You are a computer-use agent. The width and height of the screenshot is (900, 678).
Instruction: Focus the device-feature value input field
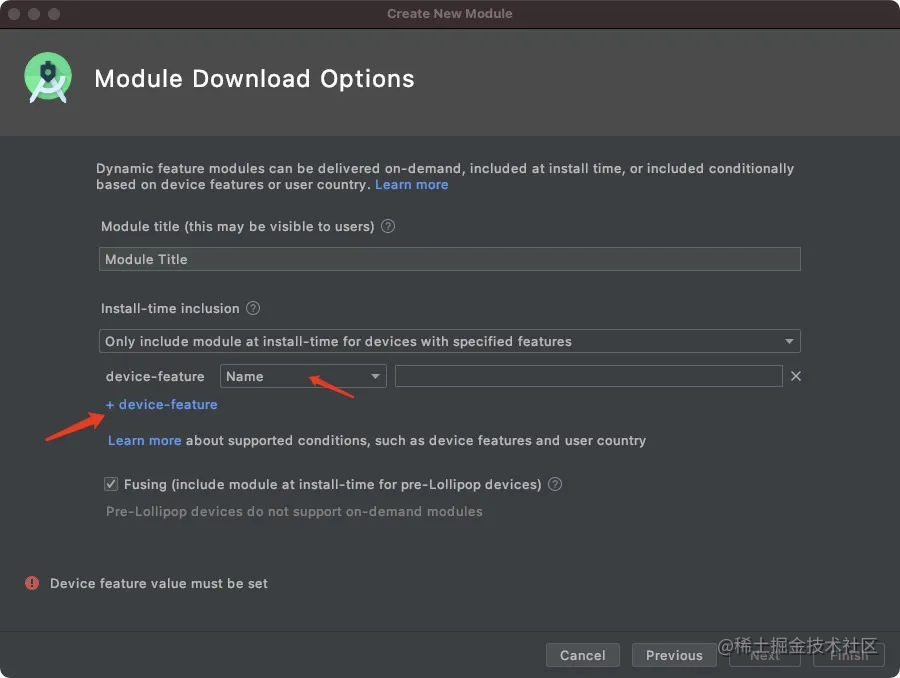[x=588, y=376]
